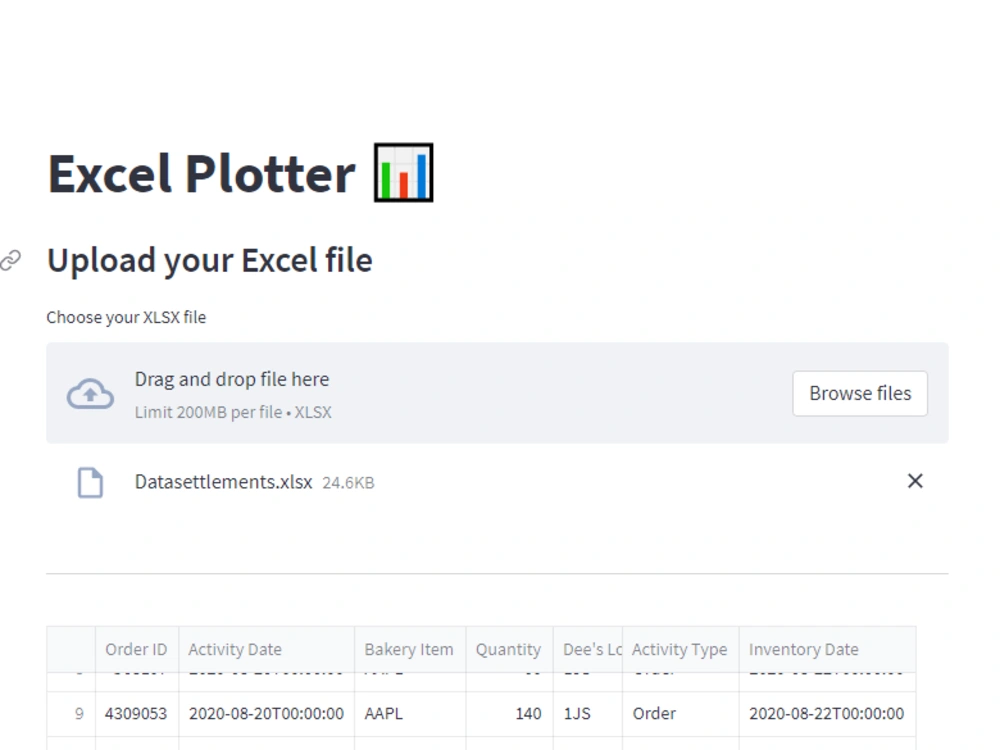The width and height of the screenshot is (1000, 750).
Task: Click the Activity Type column header
Action: tap(680, 649)
